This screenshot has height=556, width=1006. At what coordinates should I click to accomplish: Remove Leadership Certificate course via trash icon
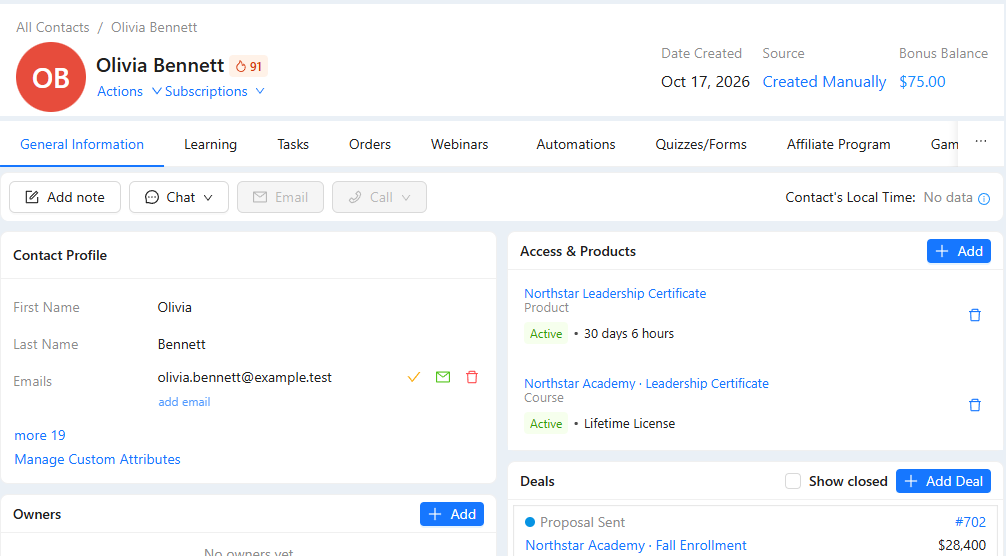pos(975,405)
